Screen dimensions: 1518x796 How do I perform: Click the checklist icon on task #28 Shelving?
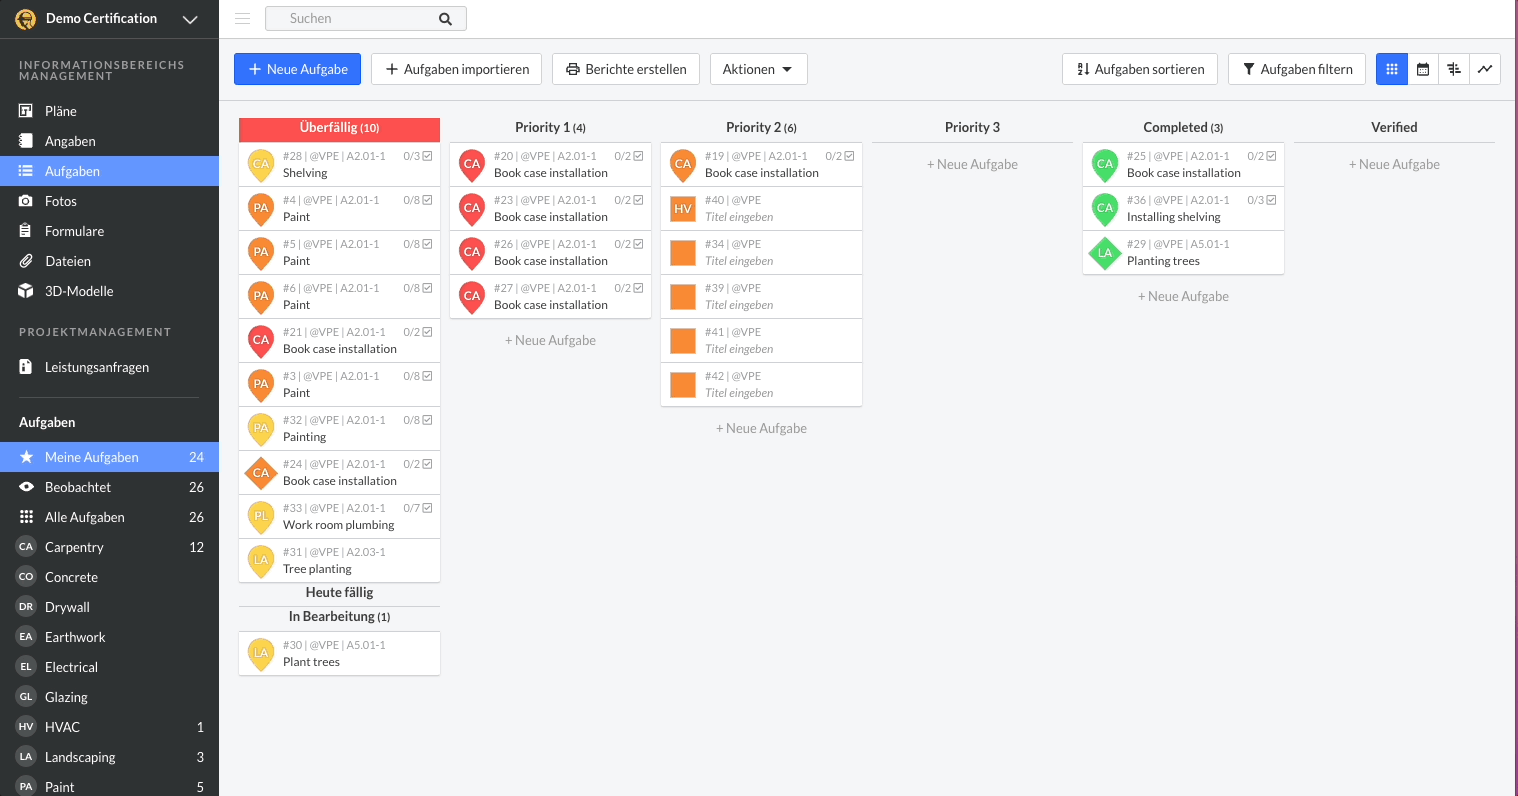pos(428,156)
